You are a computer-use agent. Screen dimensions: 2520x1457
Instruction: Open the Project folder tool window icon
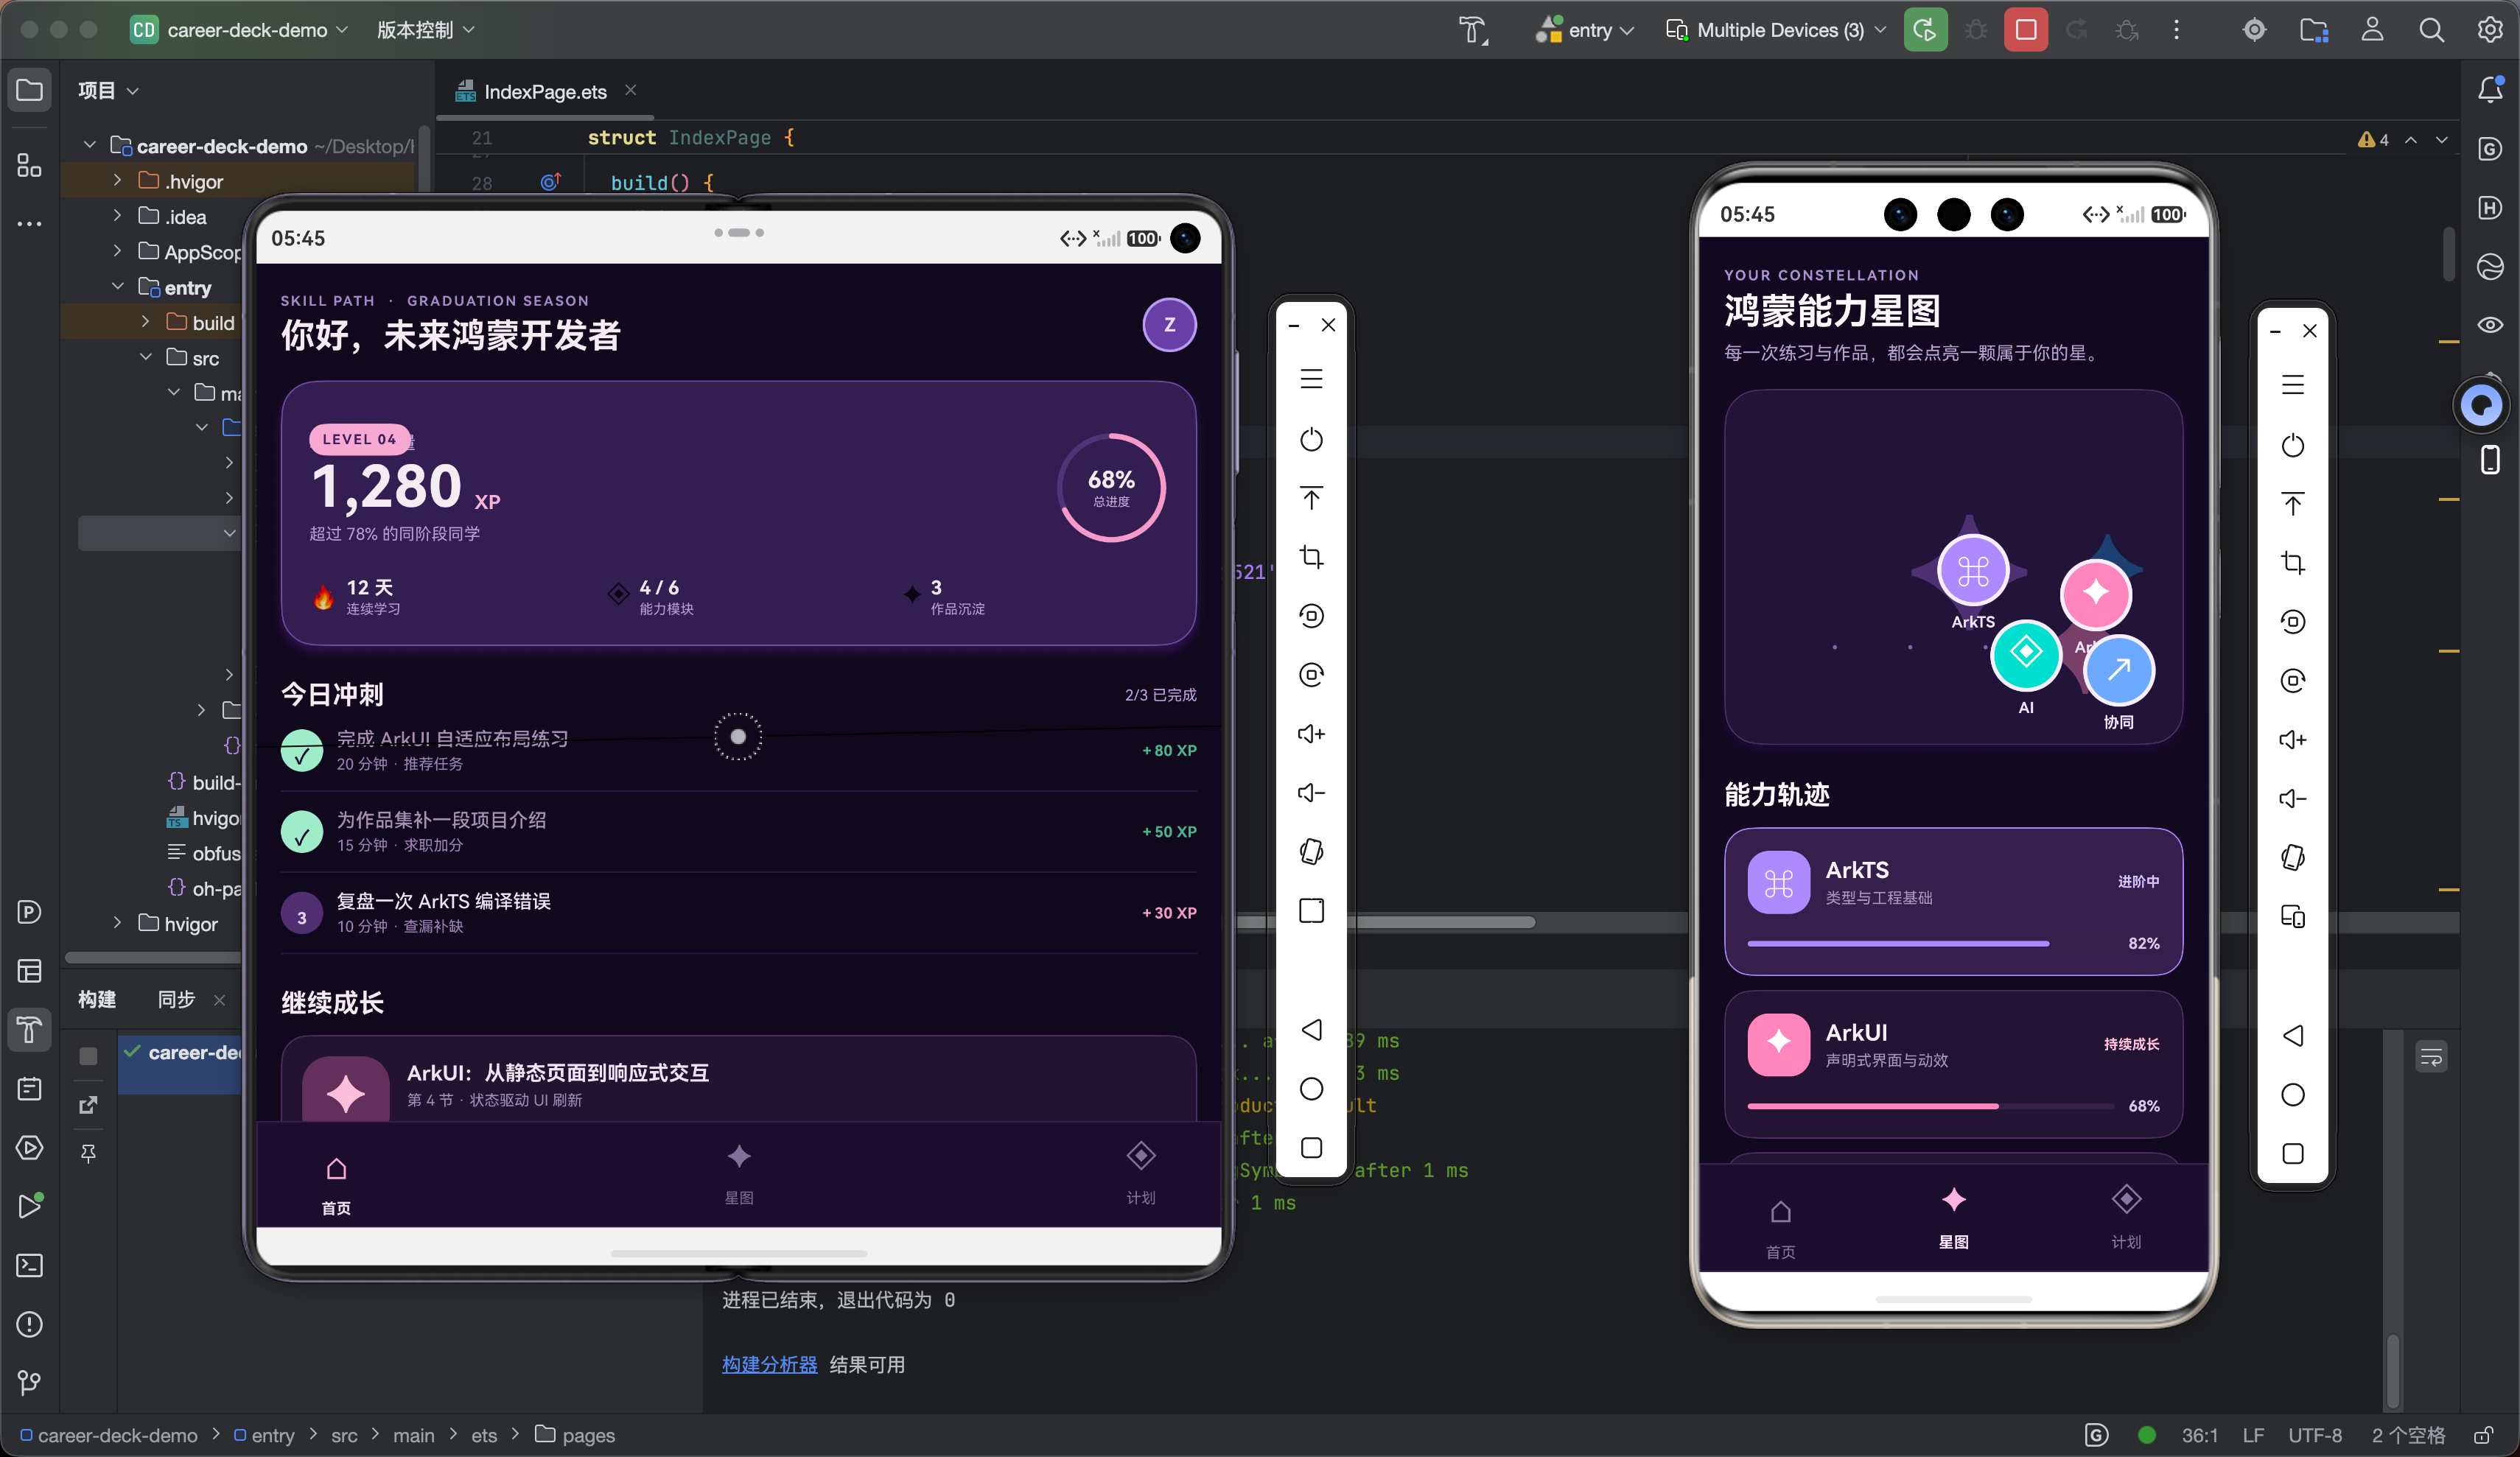(29, 90)
